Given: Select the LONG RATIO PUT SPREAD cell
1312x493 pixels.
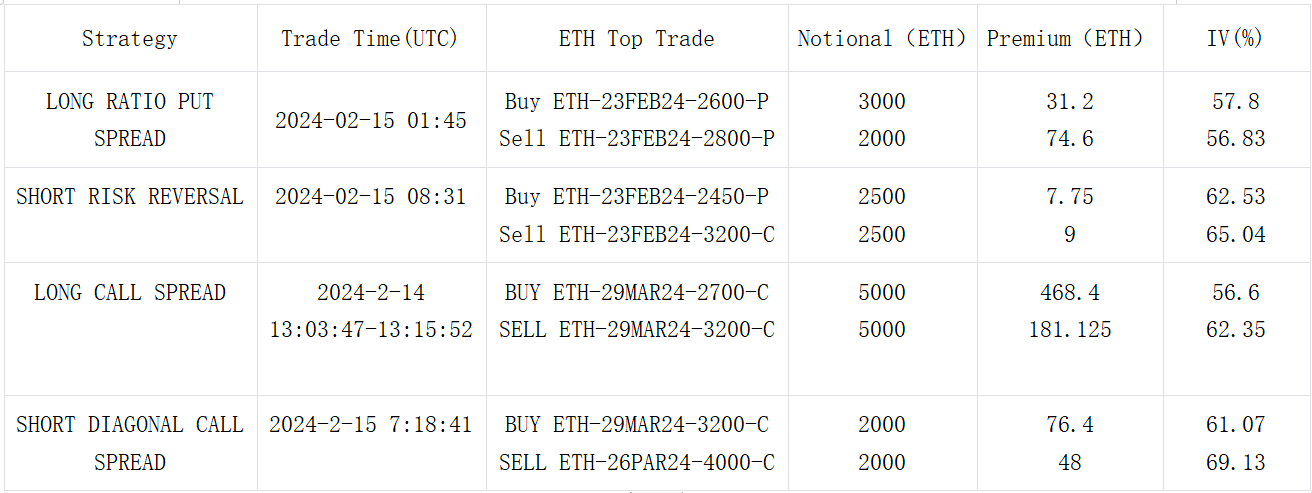Looking at the screenshot, I should (129, 120).
